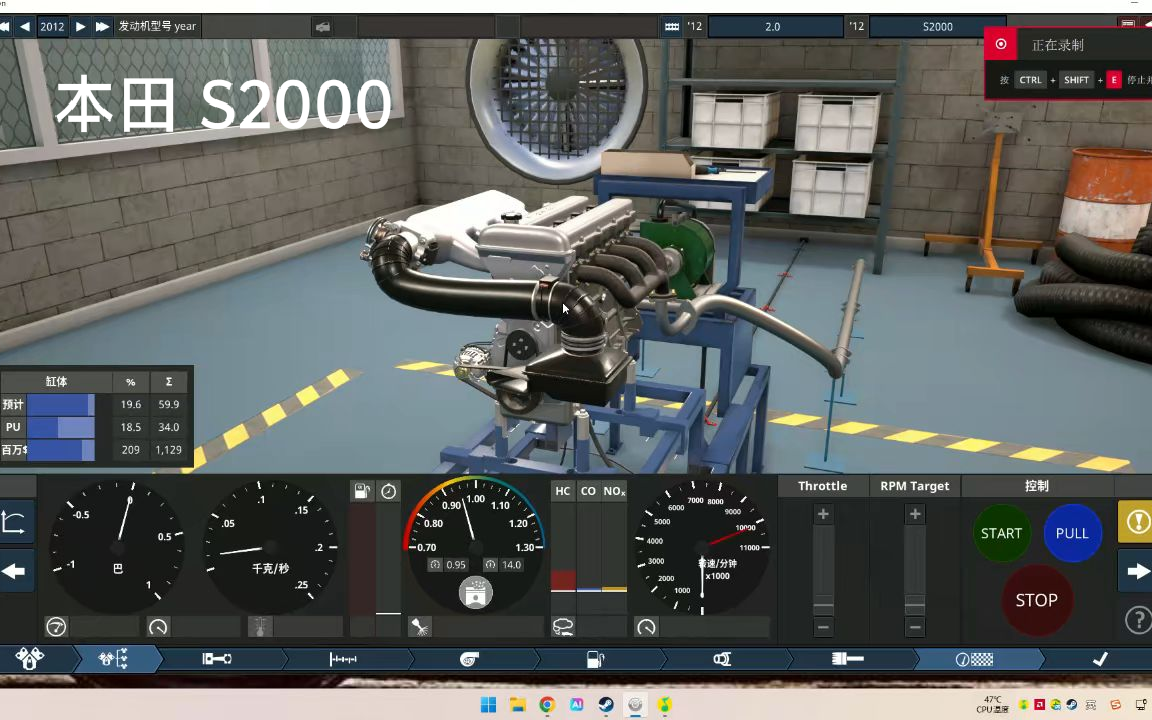Increase throttle with the plus button

(823, 514)
